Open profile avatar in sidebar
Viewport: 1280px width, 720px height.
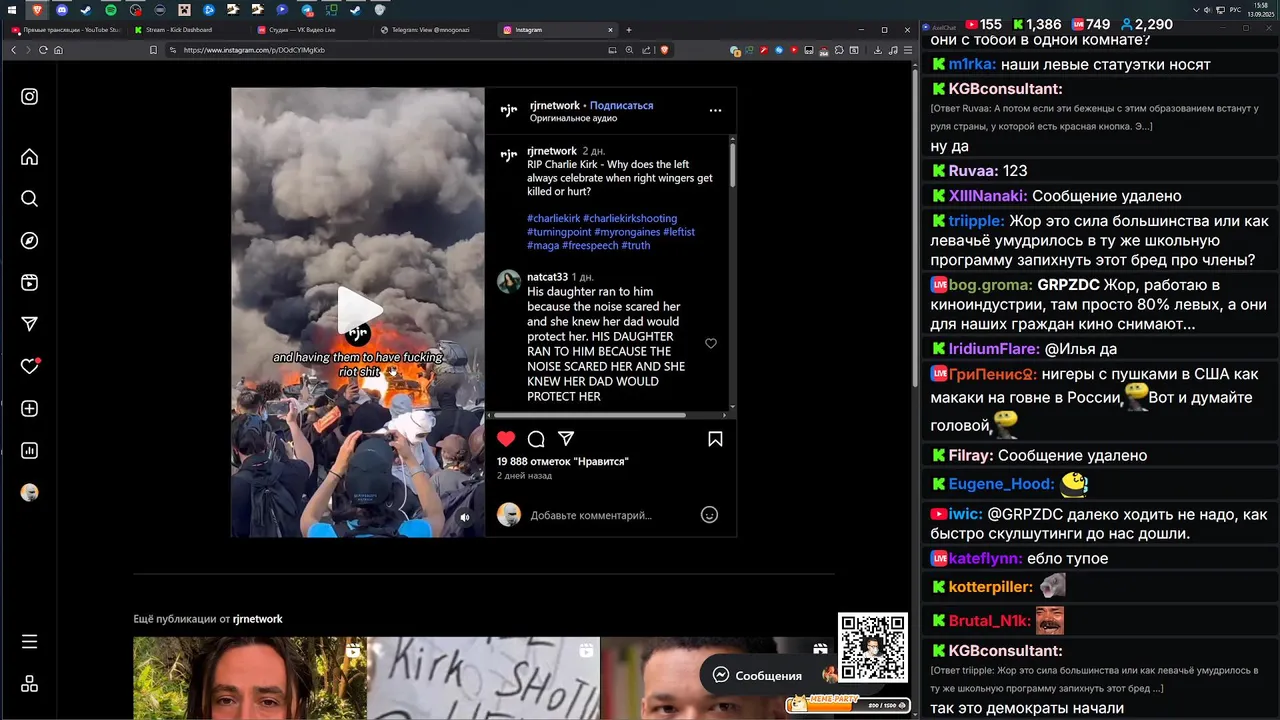pyautogui.click(x=29, y=493)
